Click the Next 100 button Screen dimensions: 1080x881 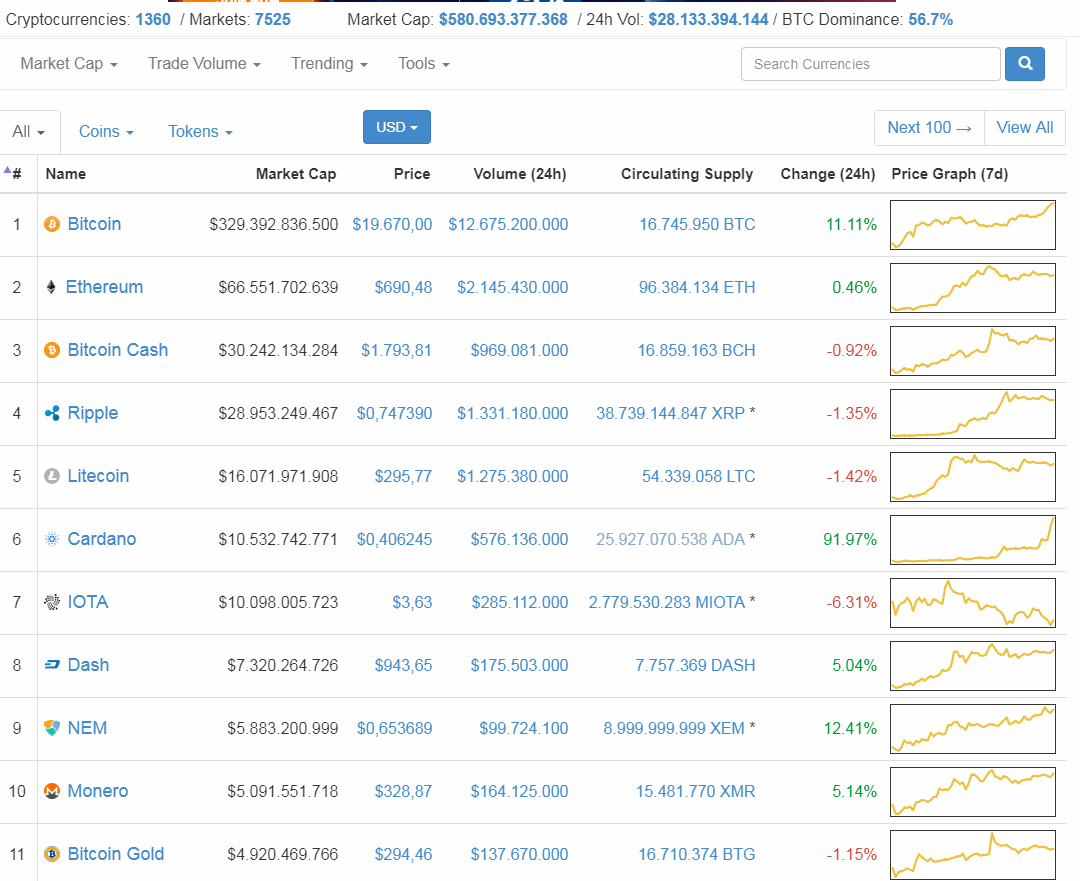tap(928, 127)
